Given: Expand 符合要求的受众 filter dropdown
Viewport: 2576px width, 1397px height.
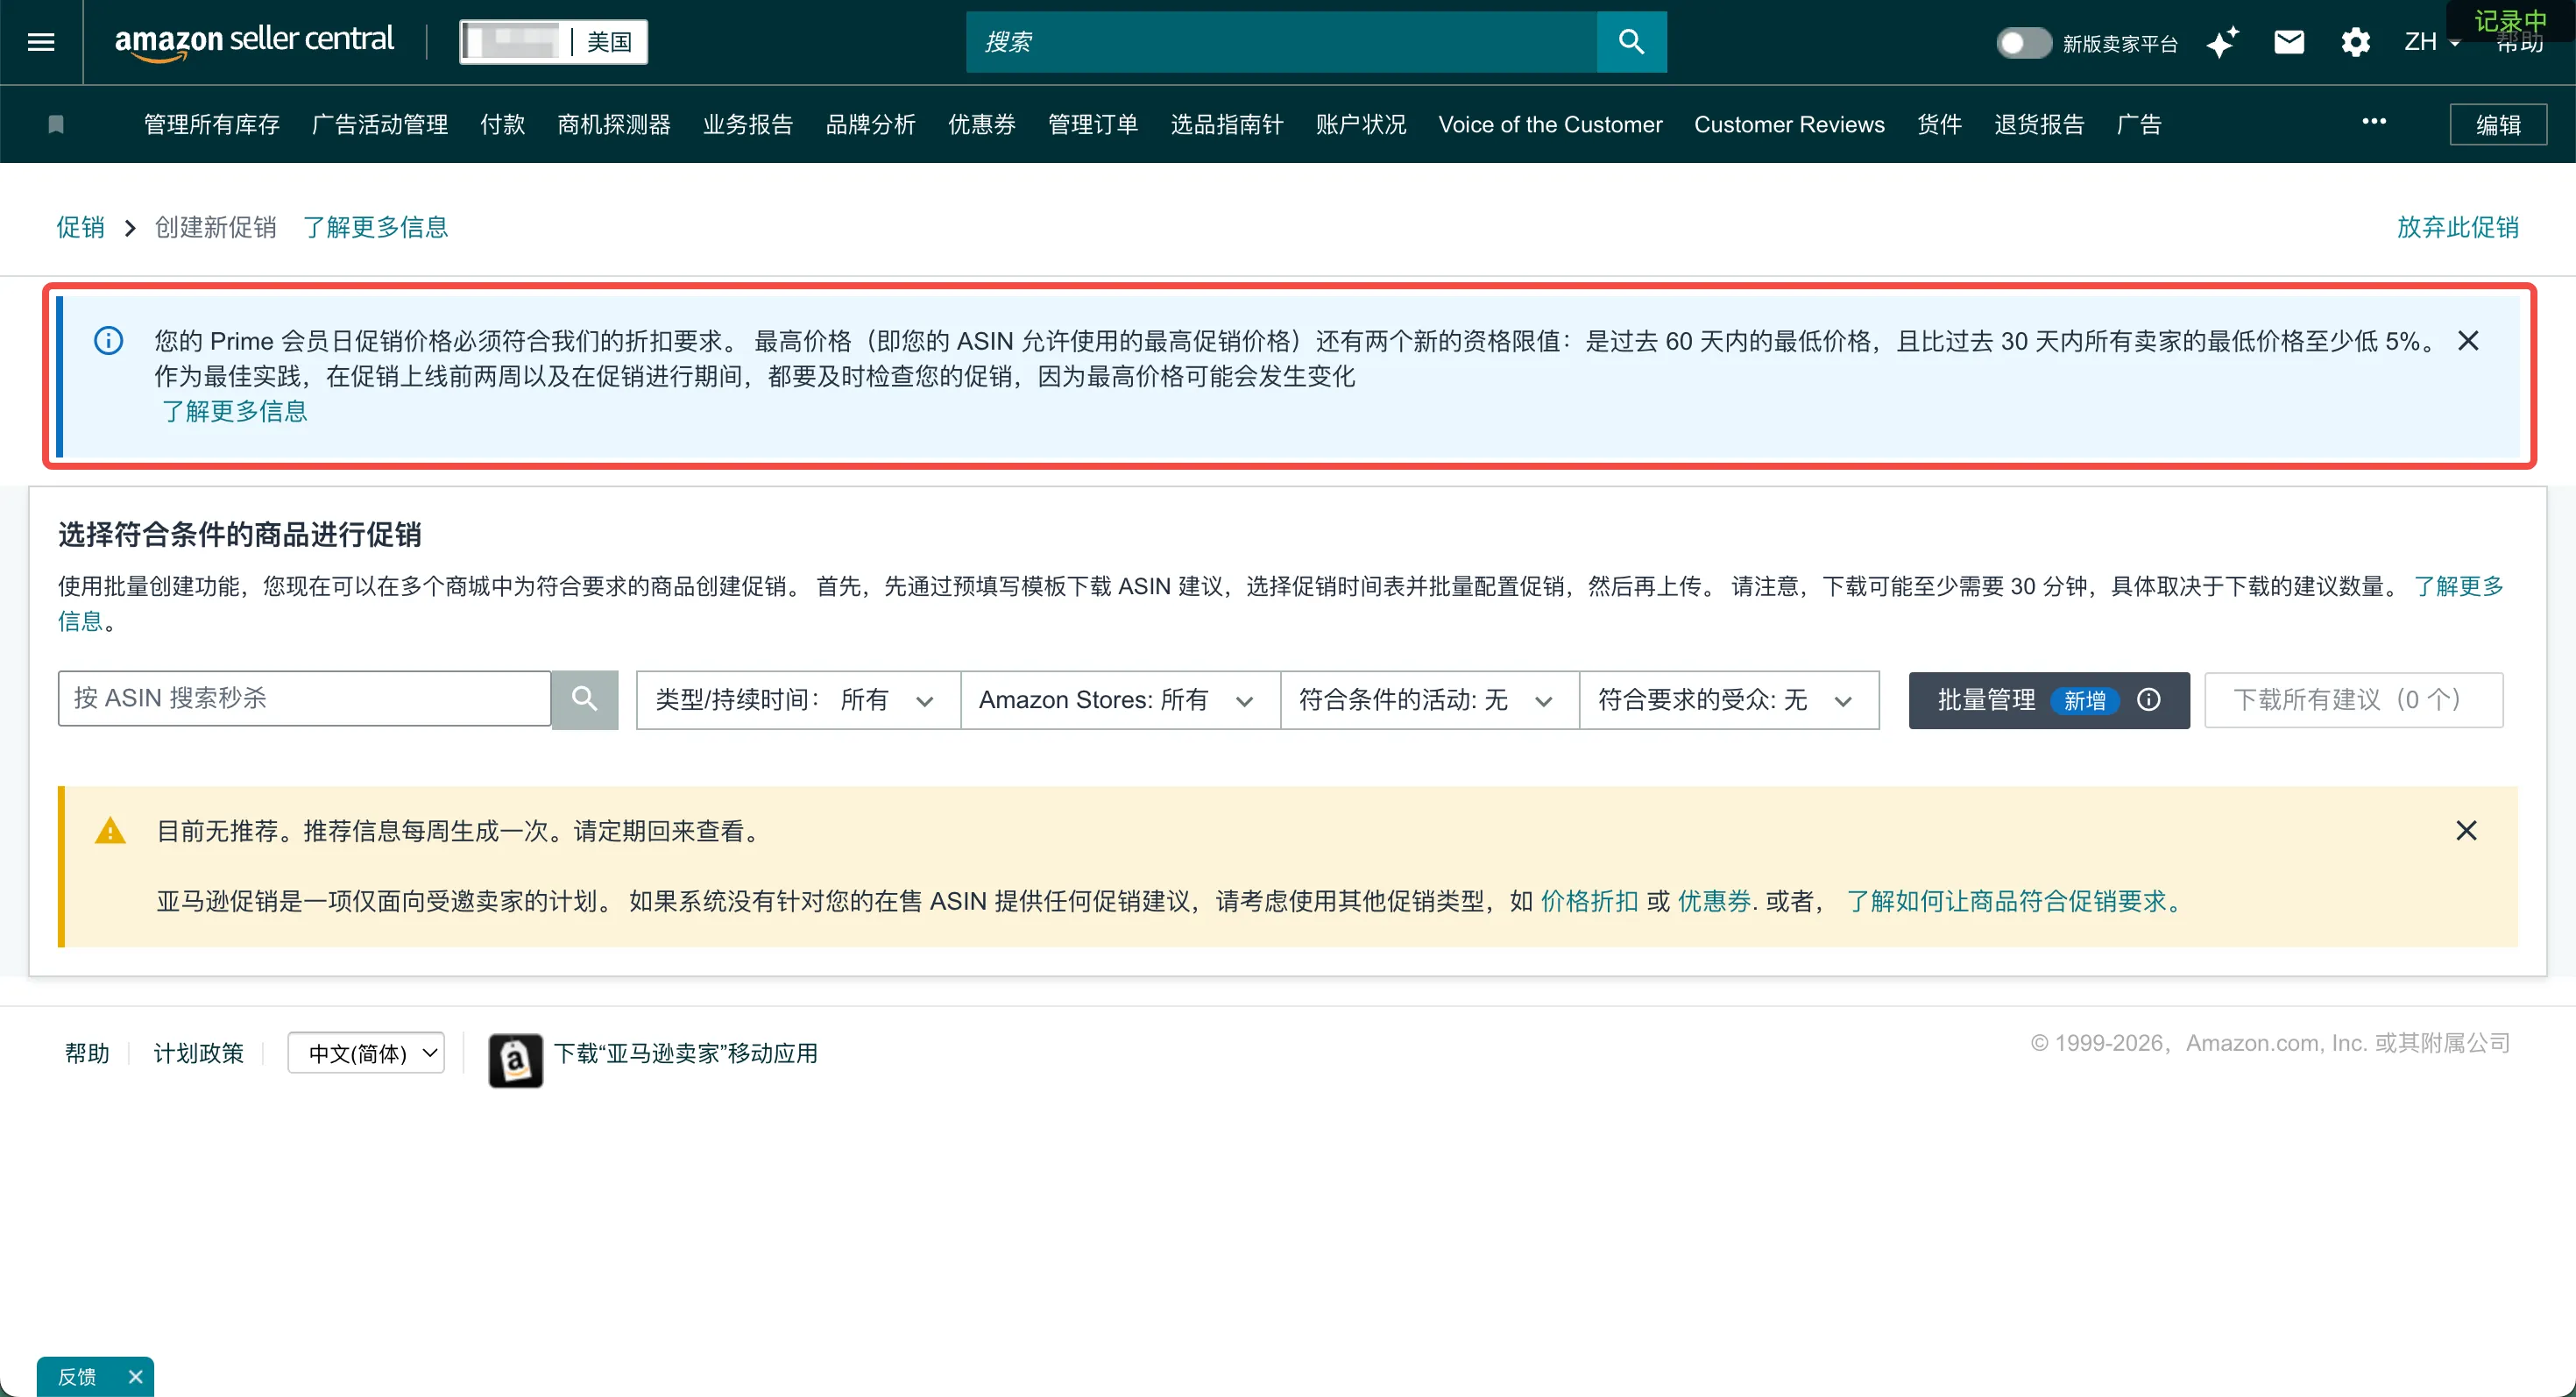Looking at the screenshot, I should pyautogui.click(x=1729, y=700).
